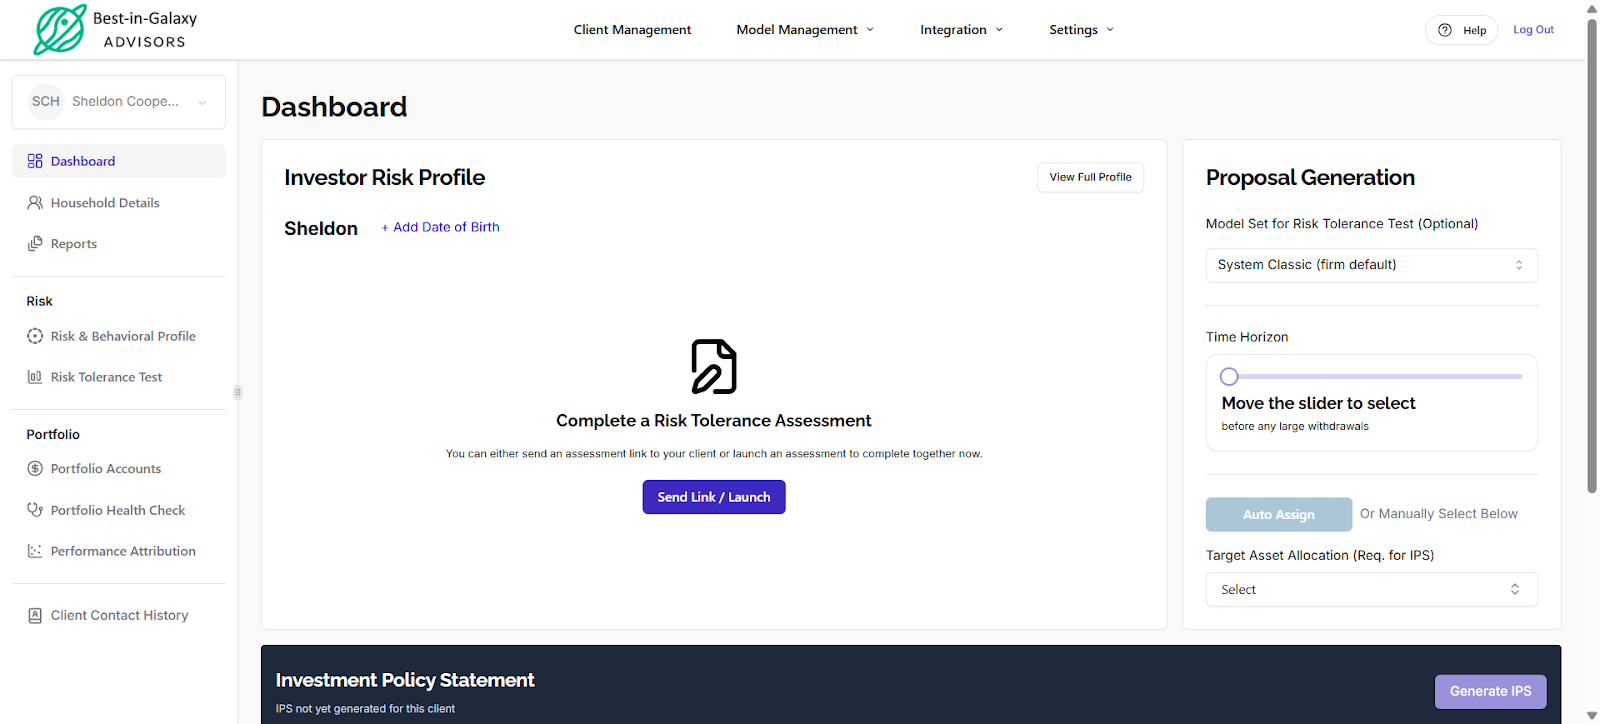Click the Best-in-Galaxy Advisors planet logo
Viewport: 1600px width, 724px height.
(x=60, y=29)
